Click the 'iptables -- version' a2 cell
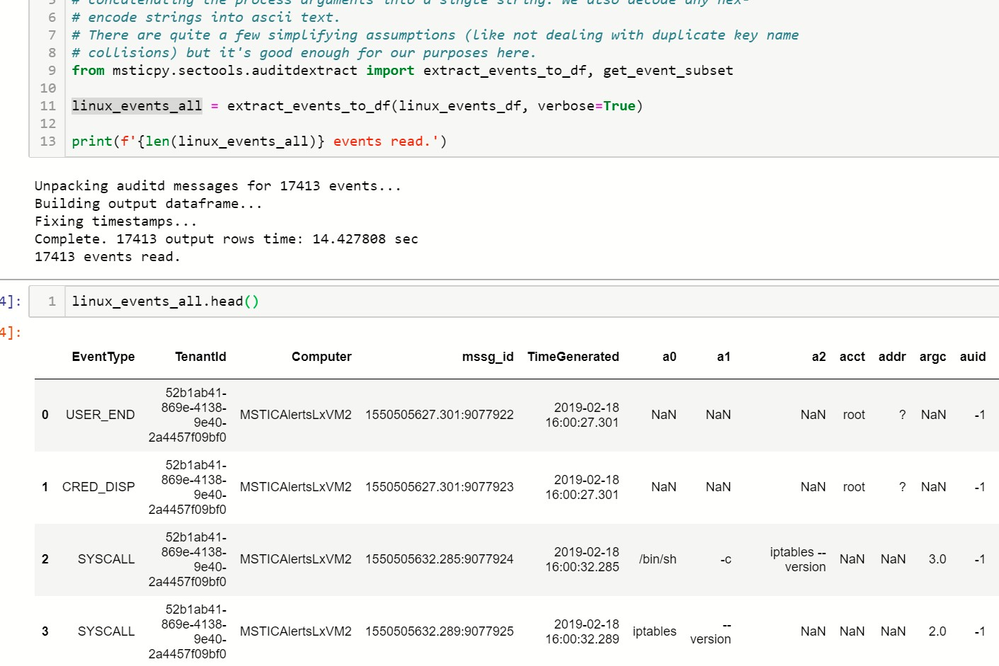 coord(798,560)
